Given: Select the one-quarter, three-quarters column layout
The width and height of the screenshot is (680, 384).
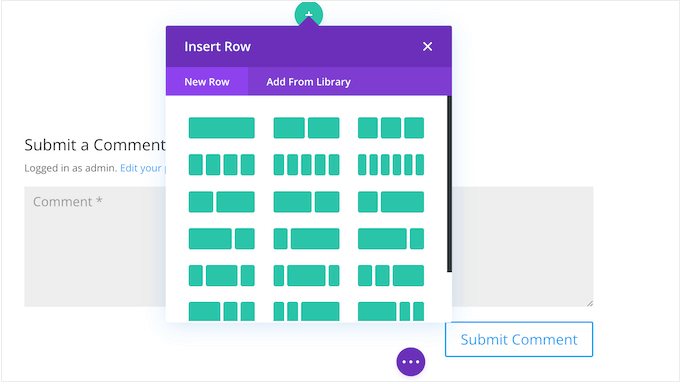Looking at the screenshot, I should 306,239.
